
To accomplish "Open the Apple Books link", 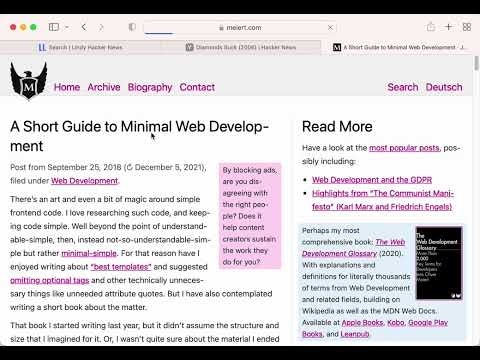I will pos(363,323).
